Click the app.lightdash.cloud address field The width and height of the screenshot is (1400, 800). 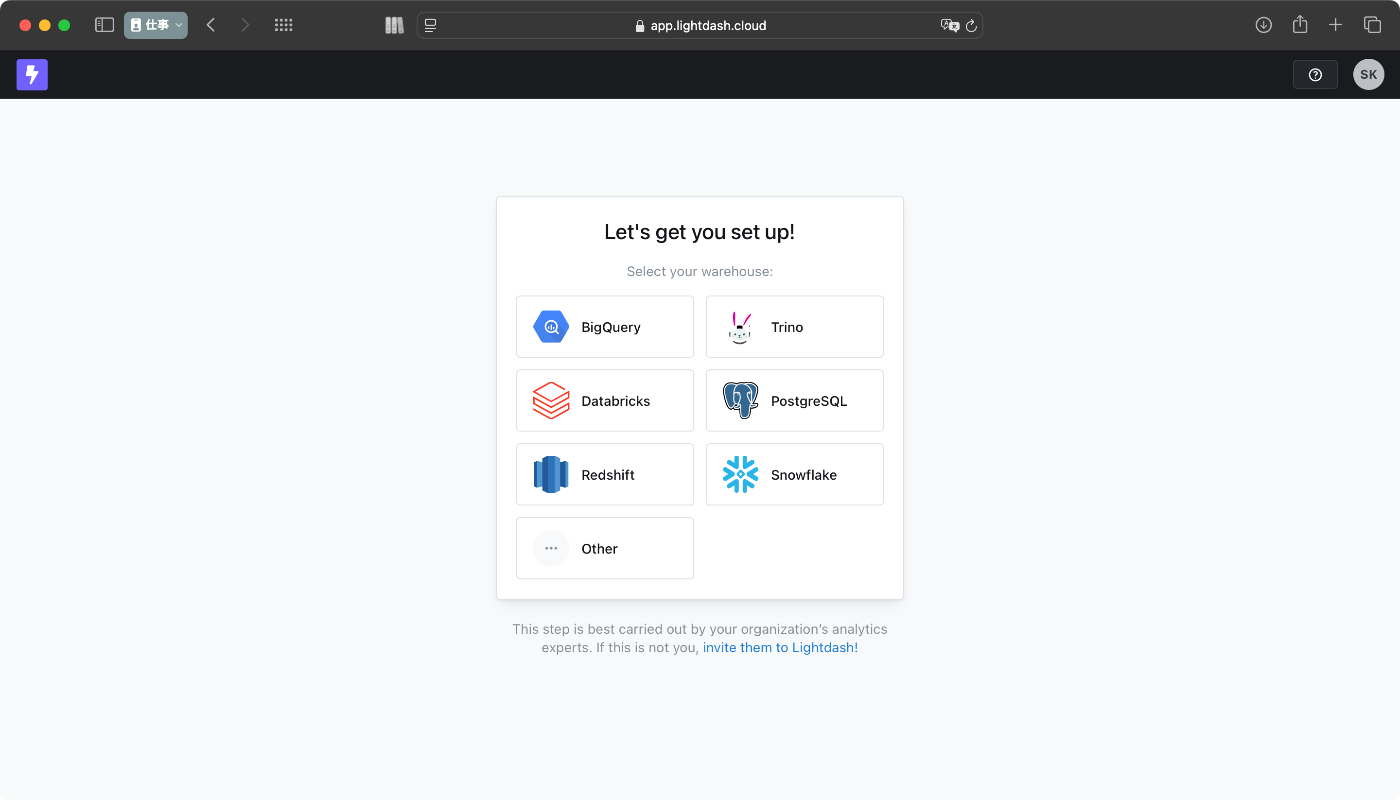(x=700, y=26)
